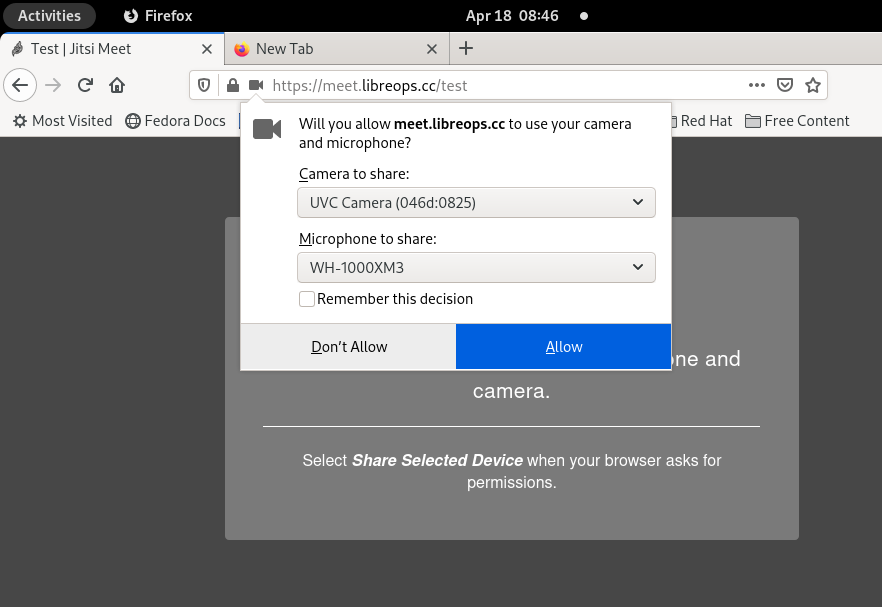Reload the current page

86,85
